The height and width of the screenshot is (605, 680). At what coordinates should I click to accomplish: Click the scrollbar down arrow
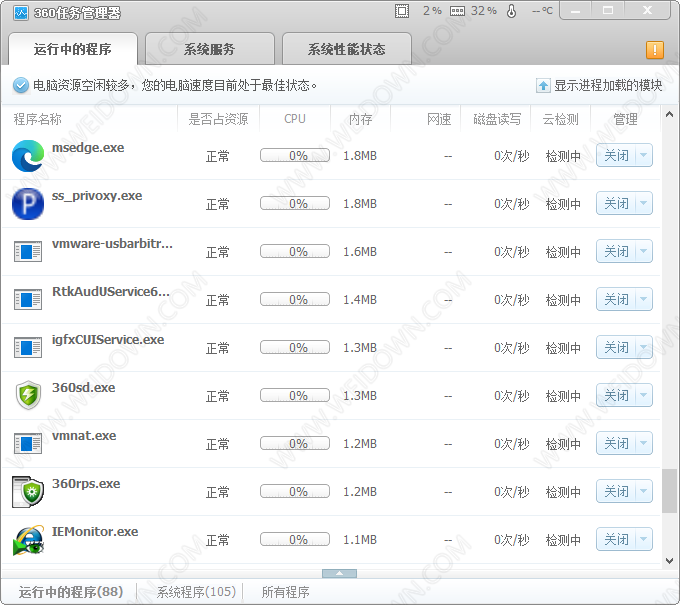(x=669, y=561)
